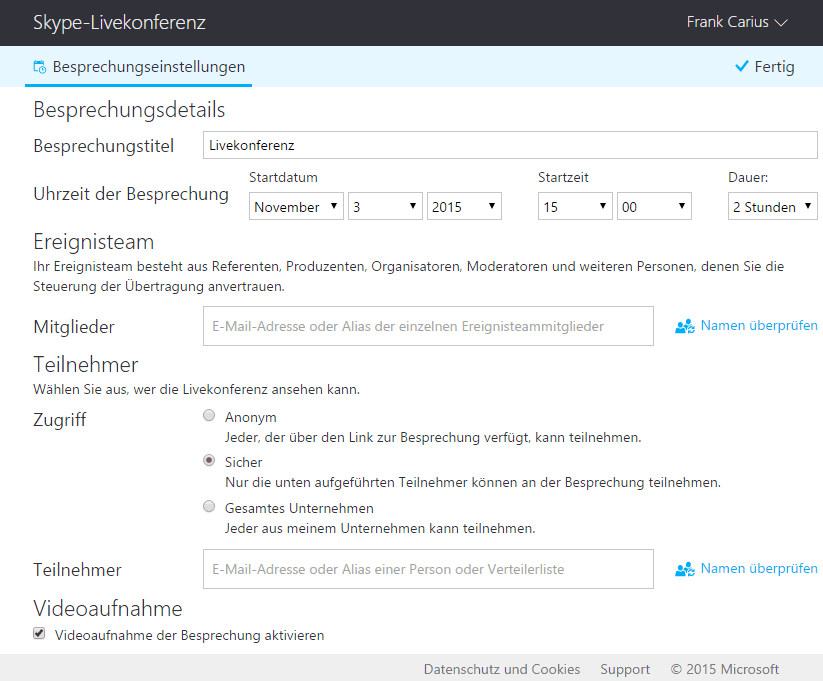Select the Anonym access radio button

(209, 416)
